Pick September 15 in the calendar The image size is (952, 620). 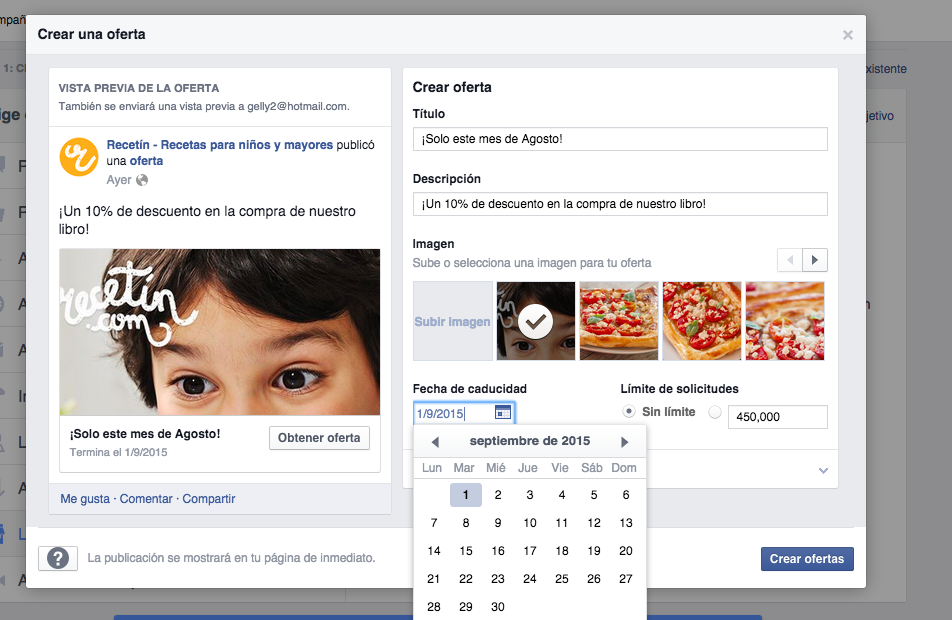(466, 551)
